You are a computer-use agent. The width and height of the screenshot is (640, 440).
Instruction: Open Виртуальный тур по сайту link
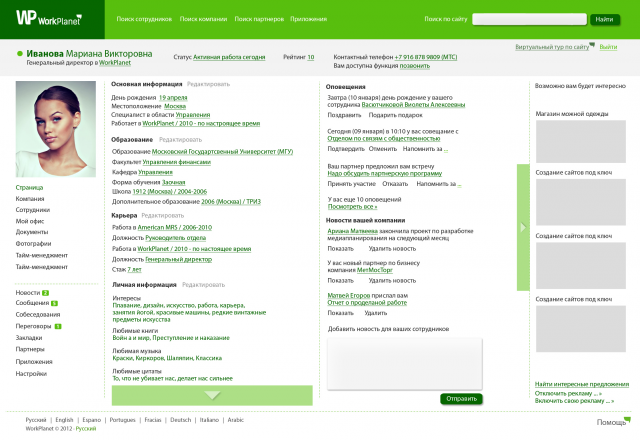point(552,47)
